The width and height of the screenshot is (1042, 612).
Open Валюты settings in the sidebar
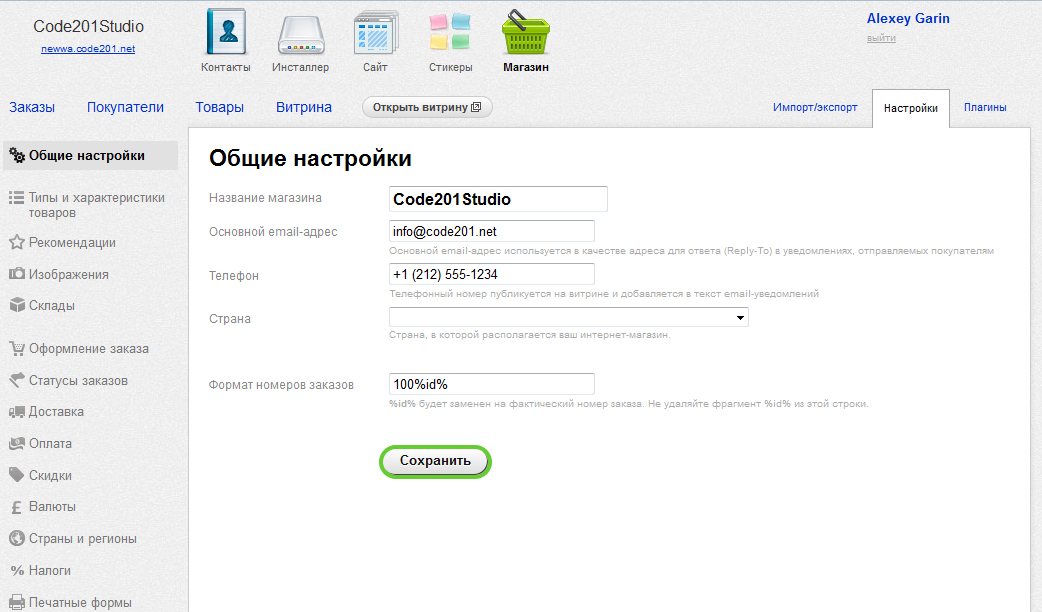pyautogui.click(x=52, y=507)
